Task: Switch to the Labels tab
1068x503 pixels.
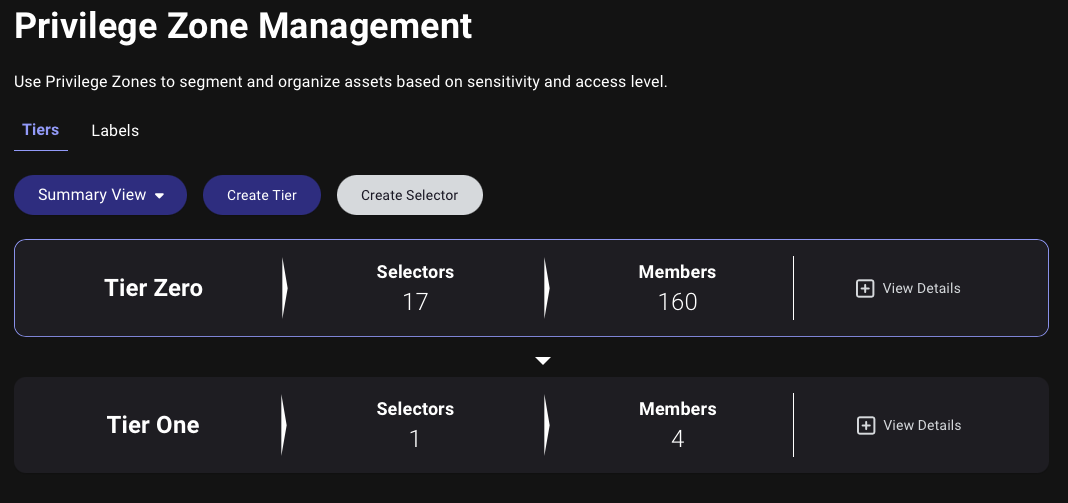Action: [x=115, y=130]
